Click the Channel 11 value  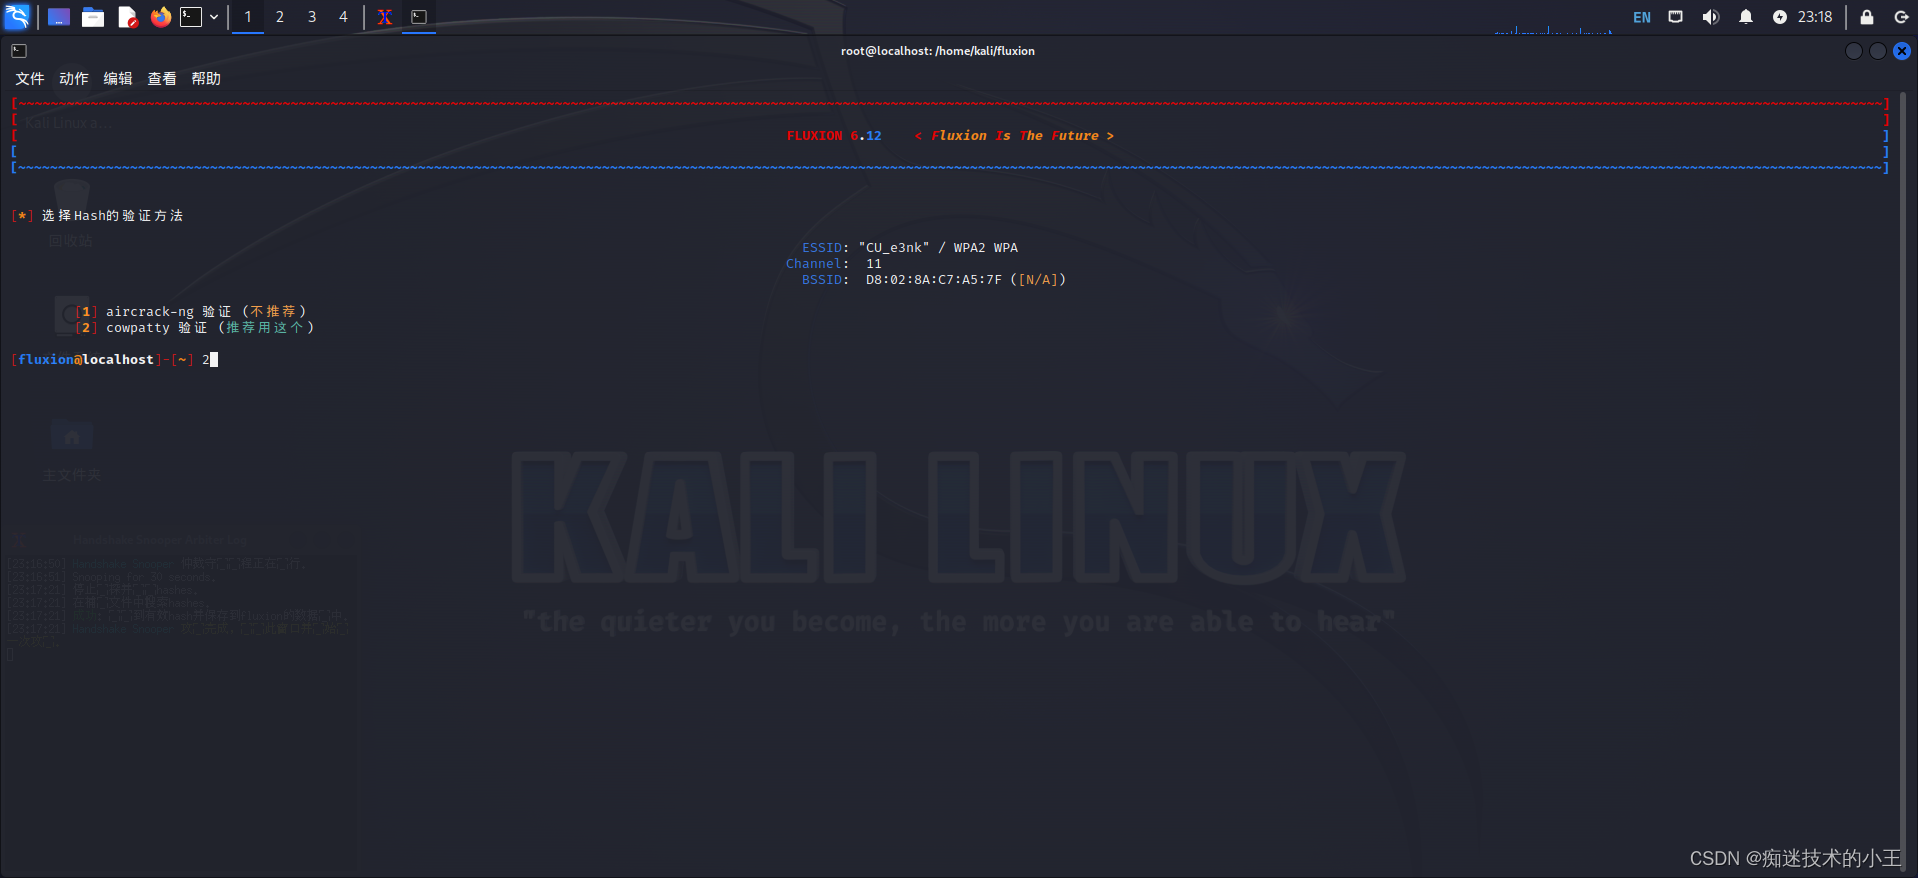[x=874, y=264]
